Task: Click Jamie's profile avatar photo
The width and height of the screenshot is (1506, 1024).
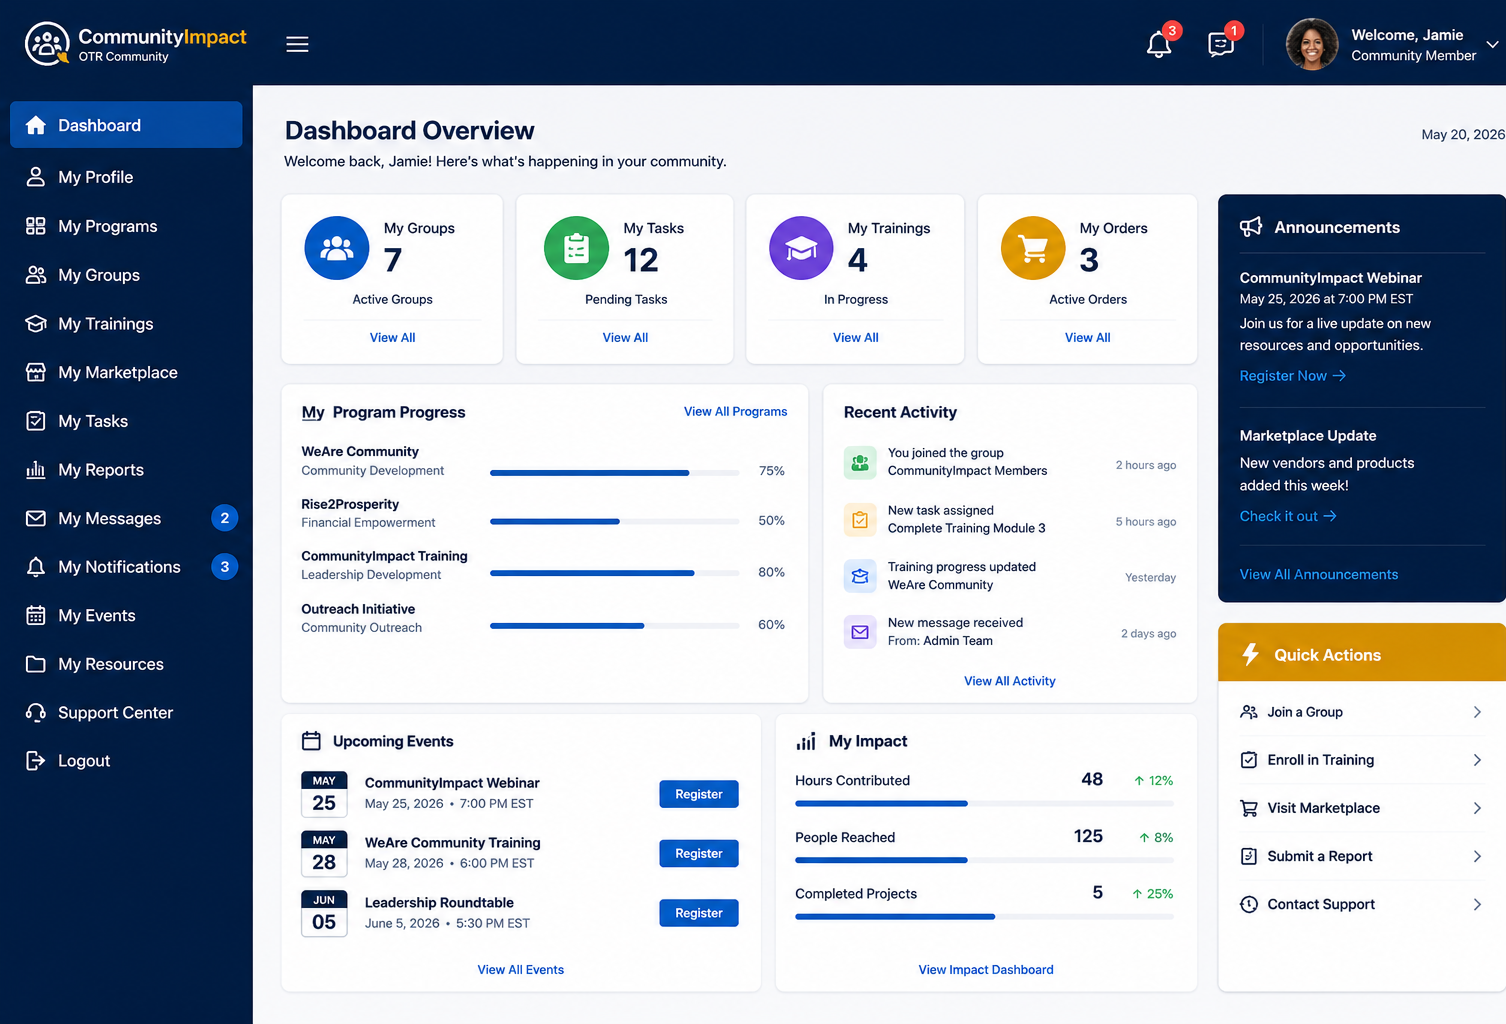Action: pyautogui.click(x=1312, y=45)
